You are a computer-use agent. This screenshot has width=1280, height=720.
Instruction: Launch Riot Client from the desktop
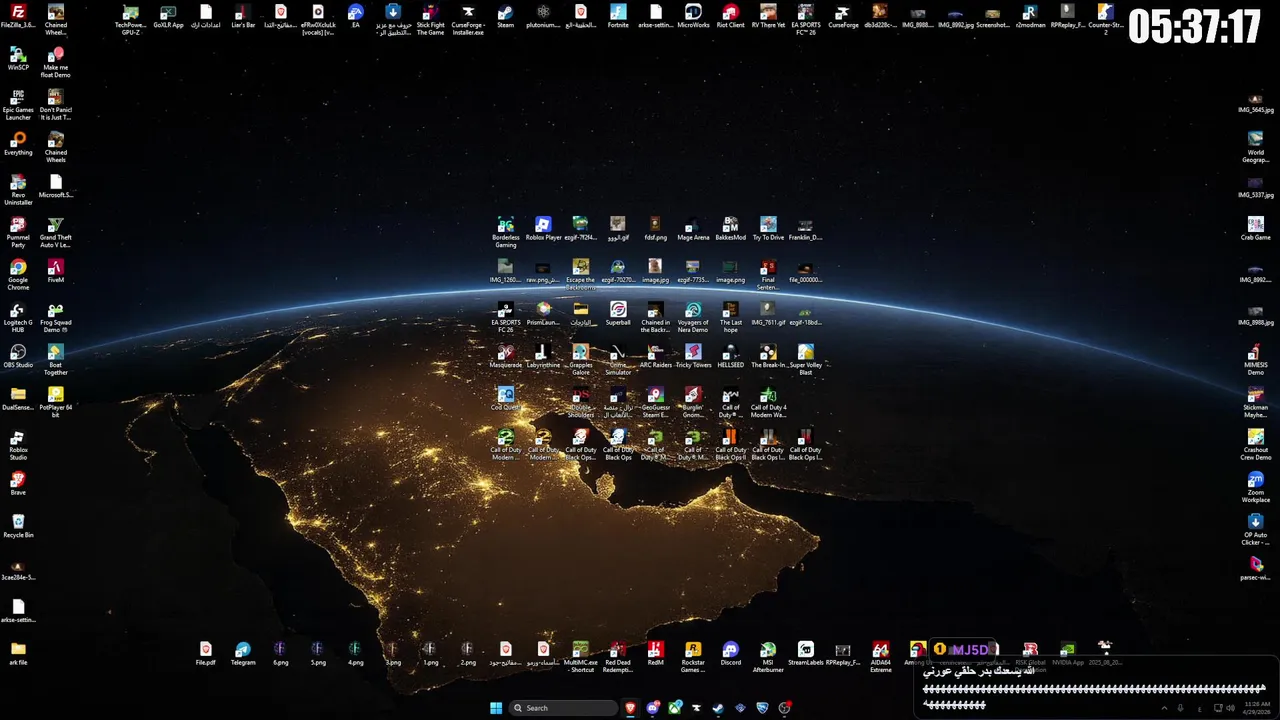pos(730,16)
